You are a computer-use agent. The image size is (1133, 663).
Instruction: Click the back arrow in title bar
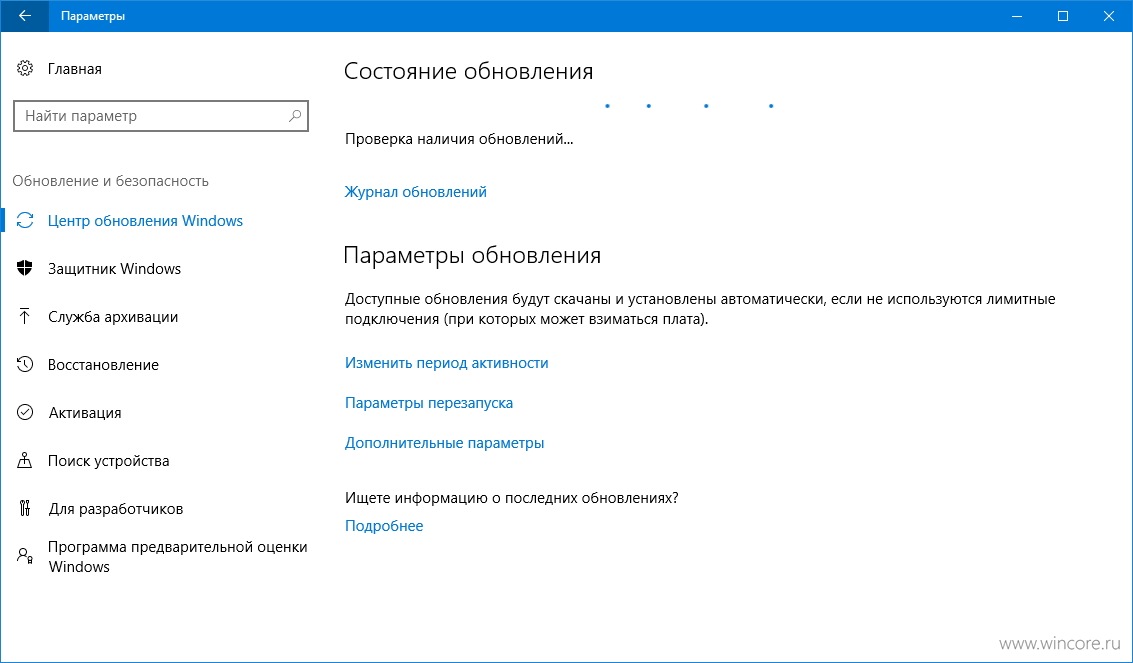coord(25,16)
